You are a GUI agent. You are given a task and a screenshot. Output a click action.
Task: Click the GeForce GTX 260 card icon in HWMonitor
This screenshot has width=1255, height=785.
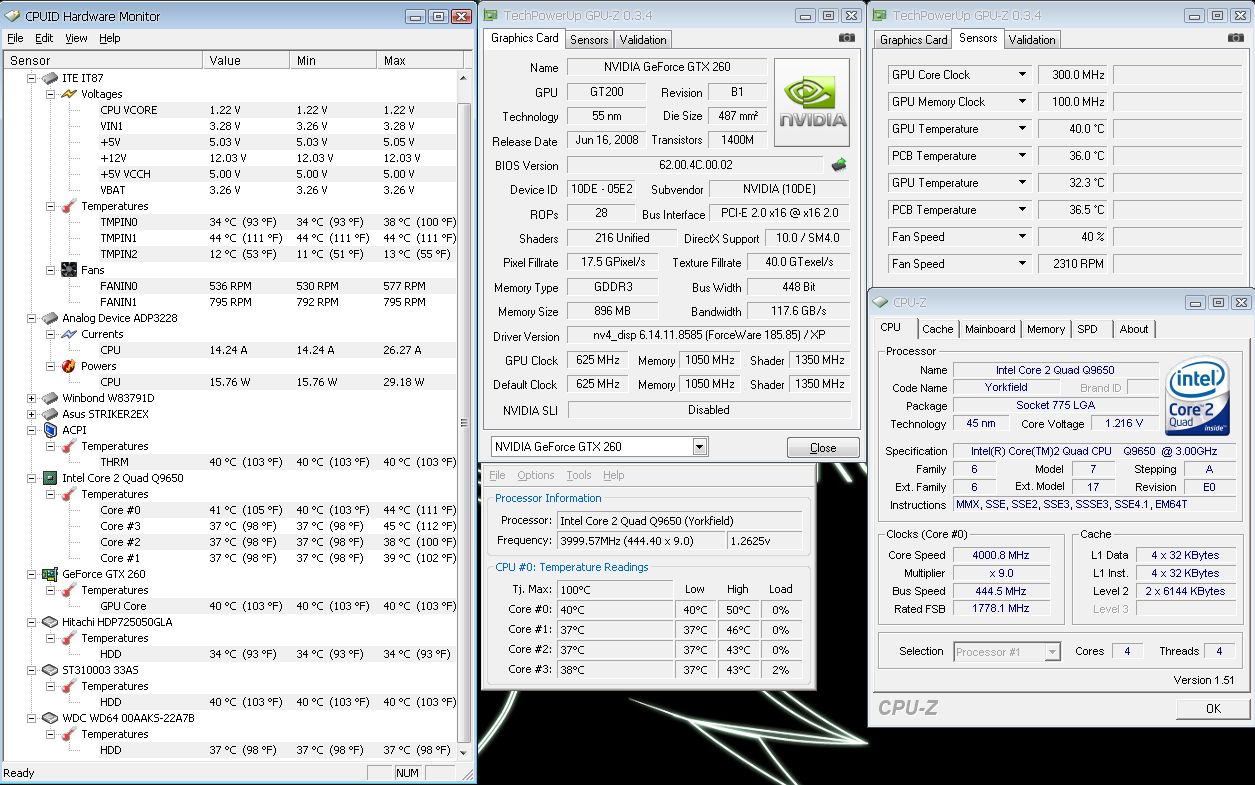point(49,574)
